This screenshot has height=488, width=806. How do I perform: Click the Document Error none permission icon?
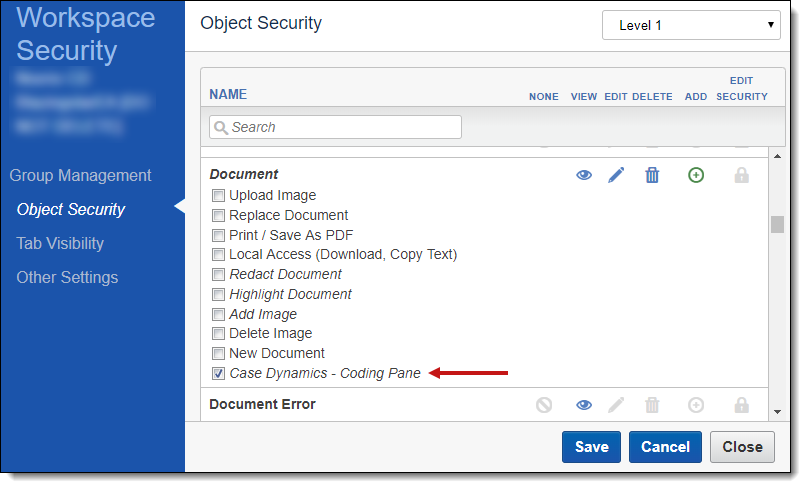[x=544, y=405]
